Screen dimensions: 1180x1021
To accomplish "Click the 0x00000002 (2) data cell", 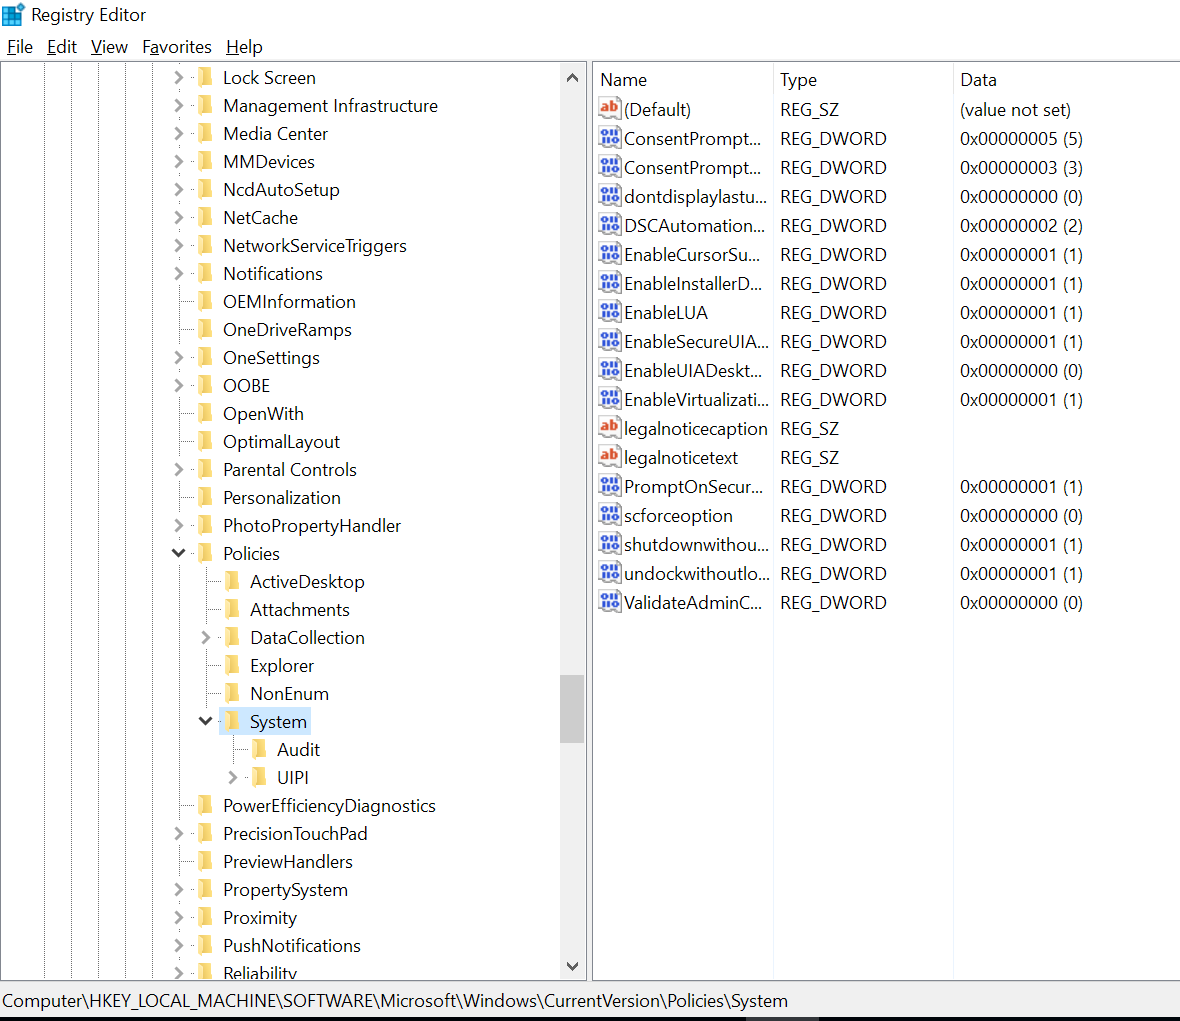I will (x=1020, y=225).
